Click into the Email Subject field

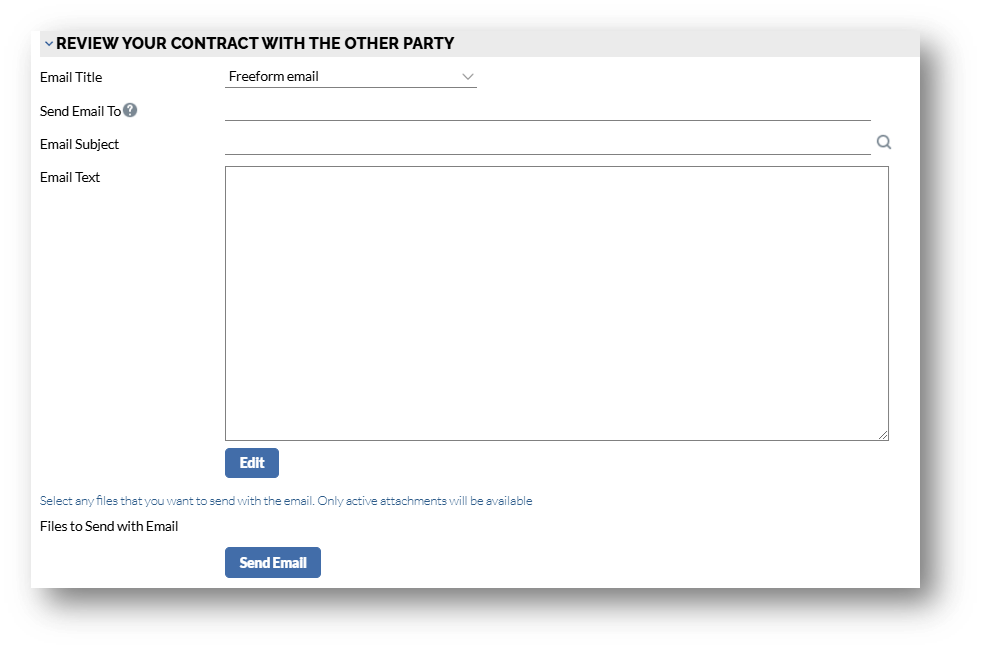click(x=547, y=144)
